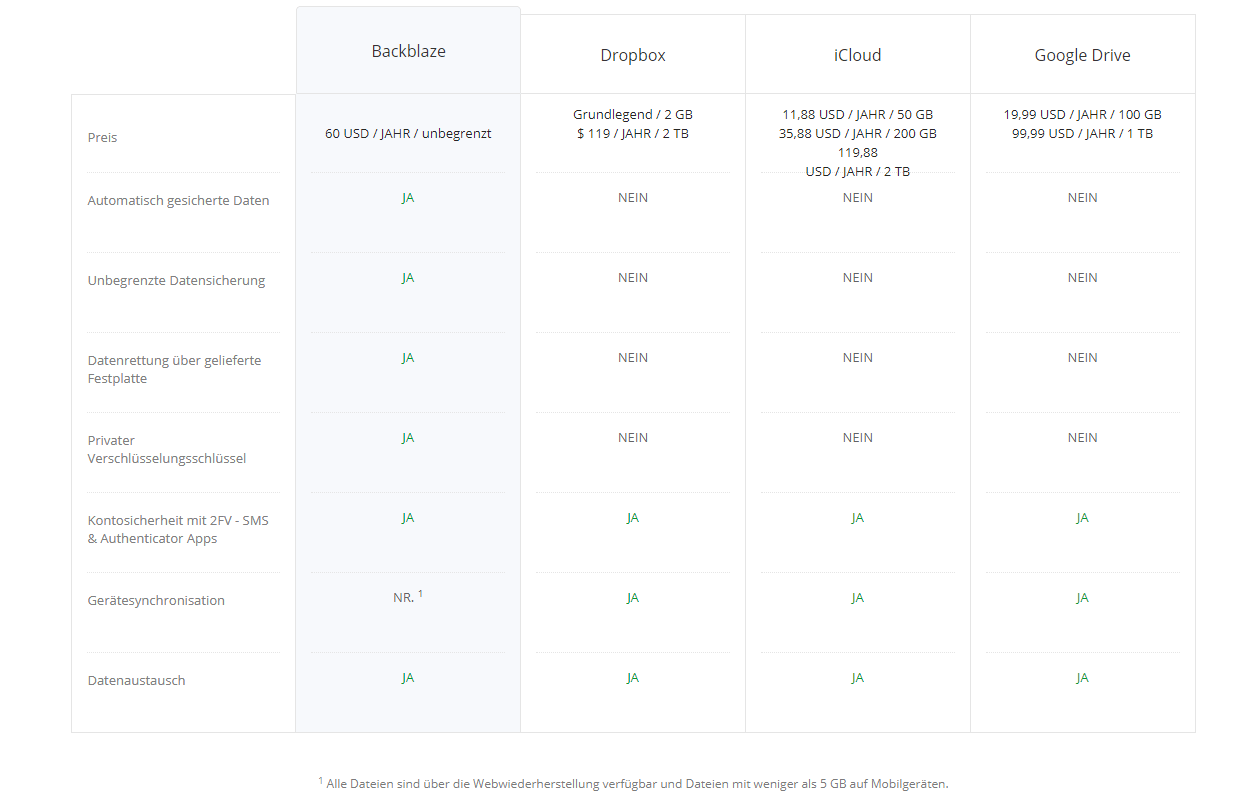Click Backblaze JA for Datenrettung über Festplatte
The image size is (1234, 812).
point(408,357)
